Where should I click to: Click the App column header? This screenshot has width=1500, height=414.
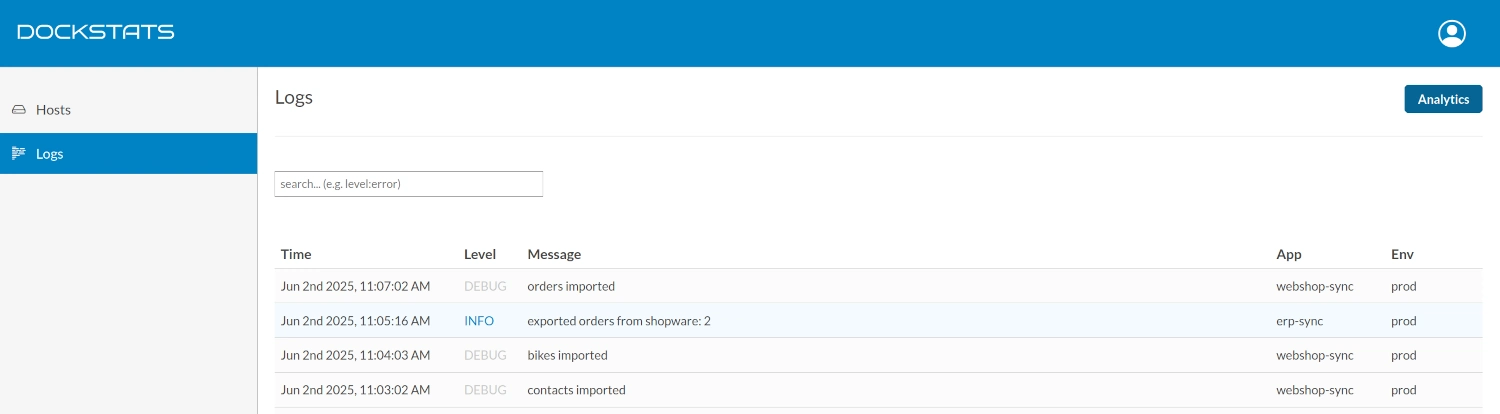pyautogui.click(x=1289, y=254)
